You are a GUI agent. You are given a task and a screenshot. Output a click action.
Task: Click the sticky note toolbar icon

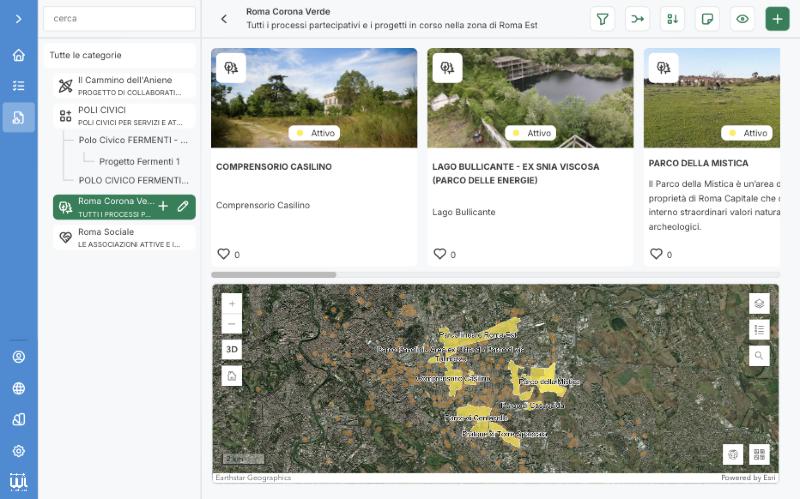(x=707, y=19)
